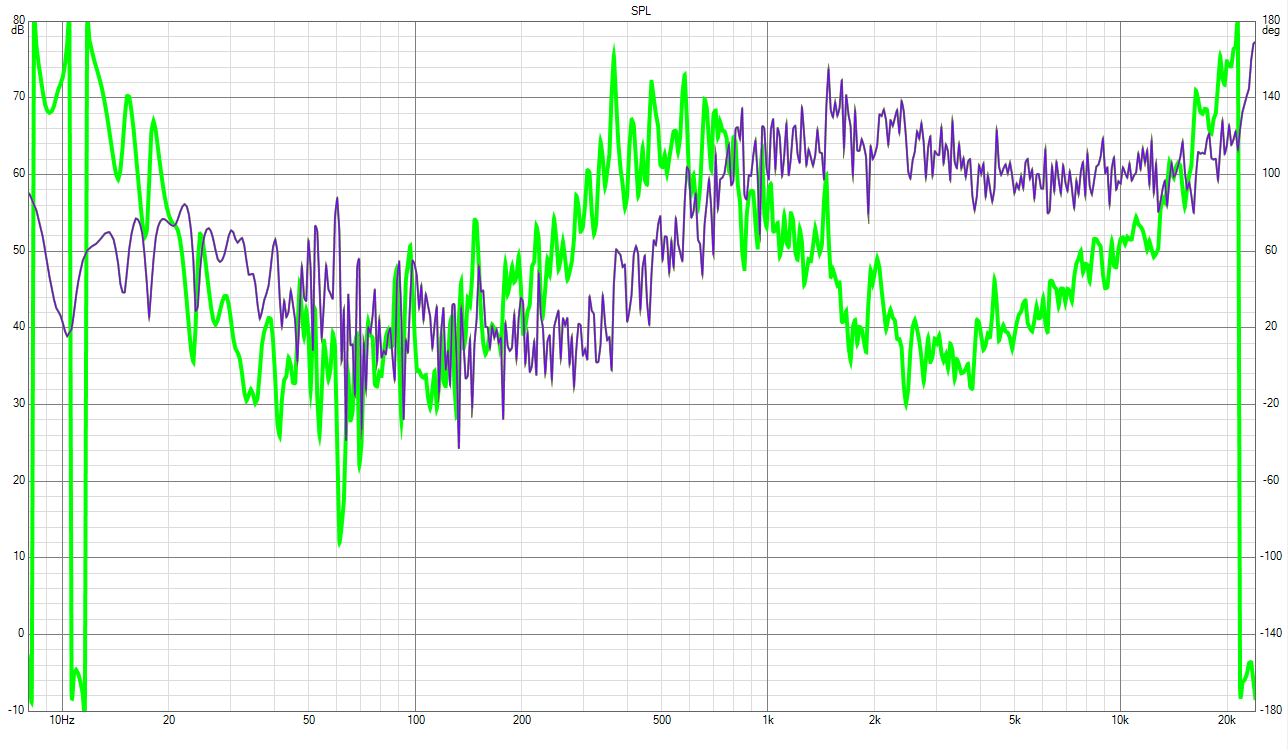The height and width of the screenshot is (750, 1288).
Task: Click the 500 label on the frequency axis
Action: [662, 720]
